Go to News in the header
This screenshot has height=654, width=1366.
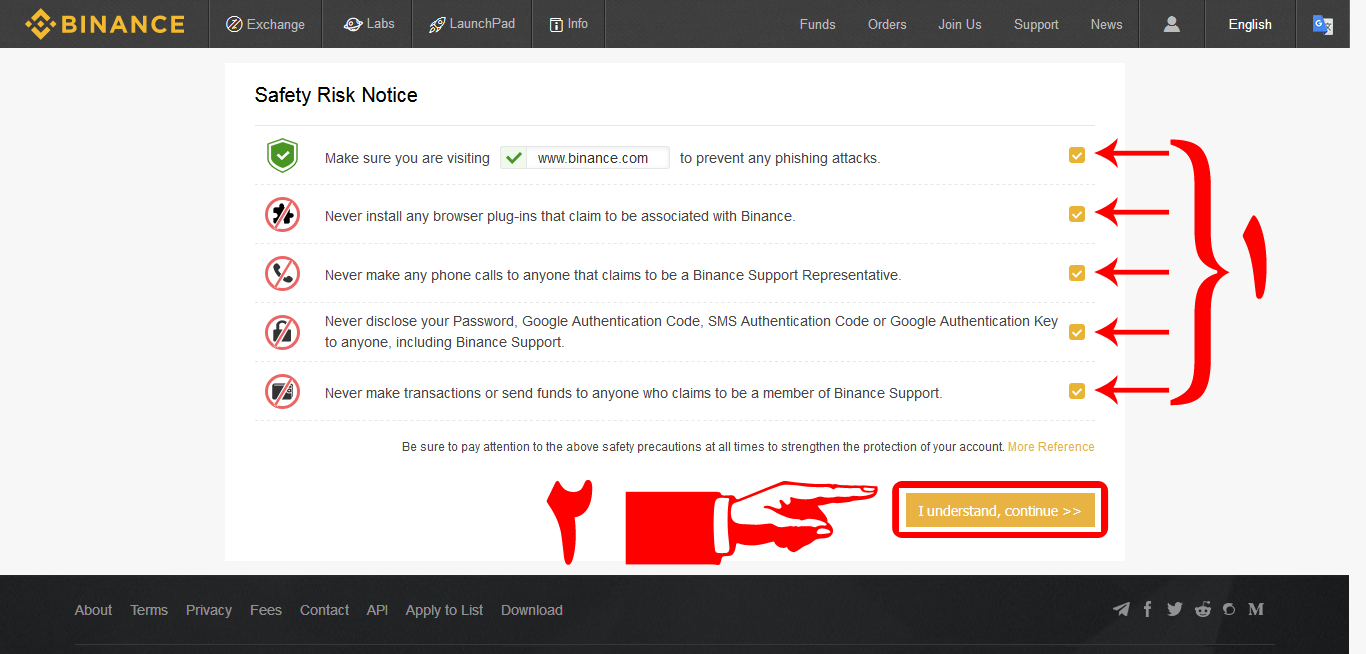(x=1106, y=24)
